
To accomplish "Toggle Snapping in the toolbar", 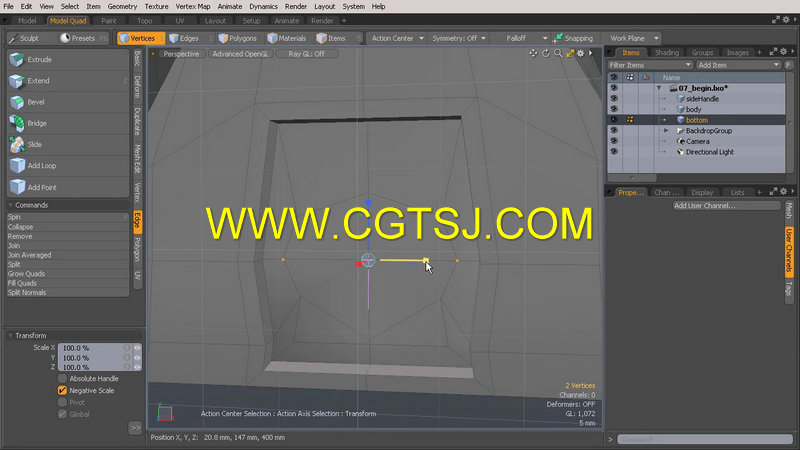I will [x=574, y=38].
